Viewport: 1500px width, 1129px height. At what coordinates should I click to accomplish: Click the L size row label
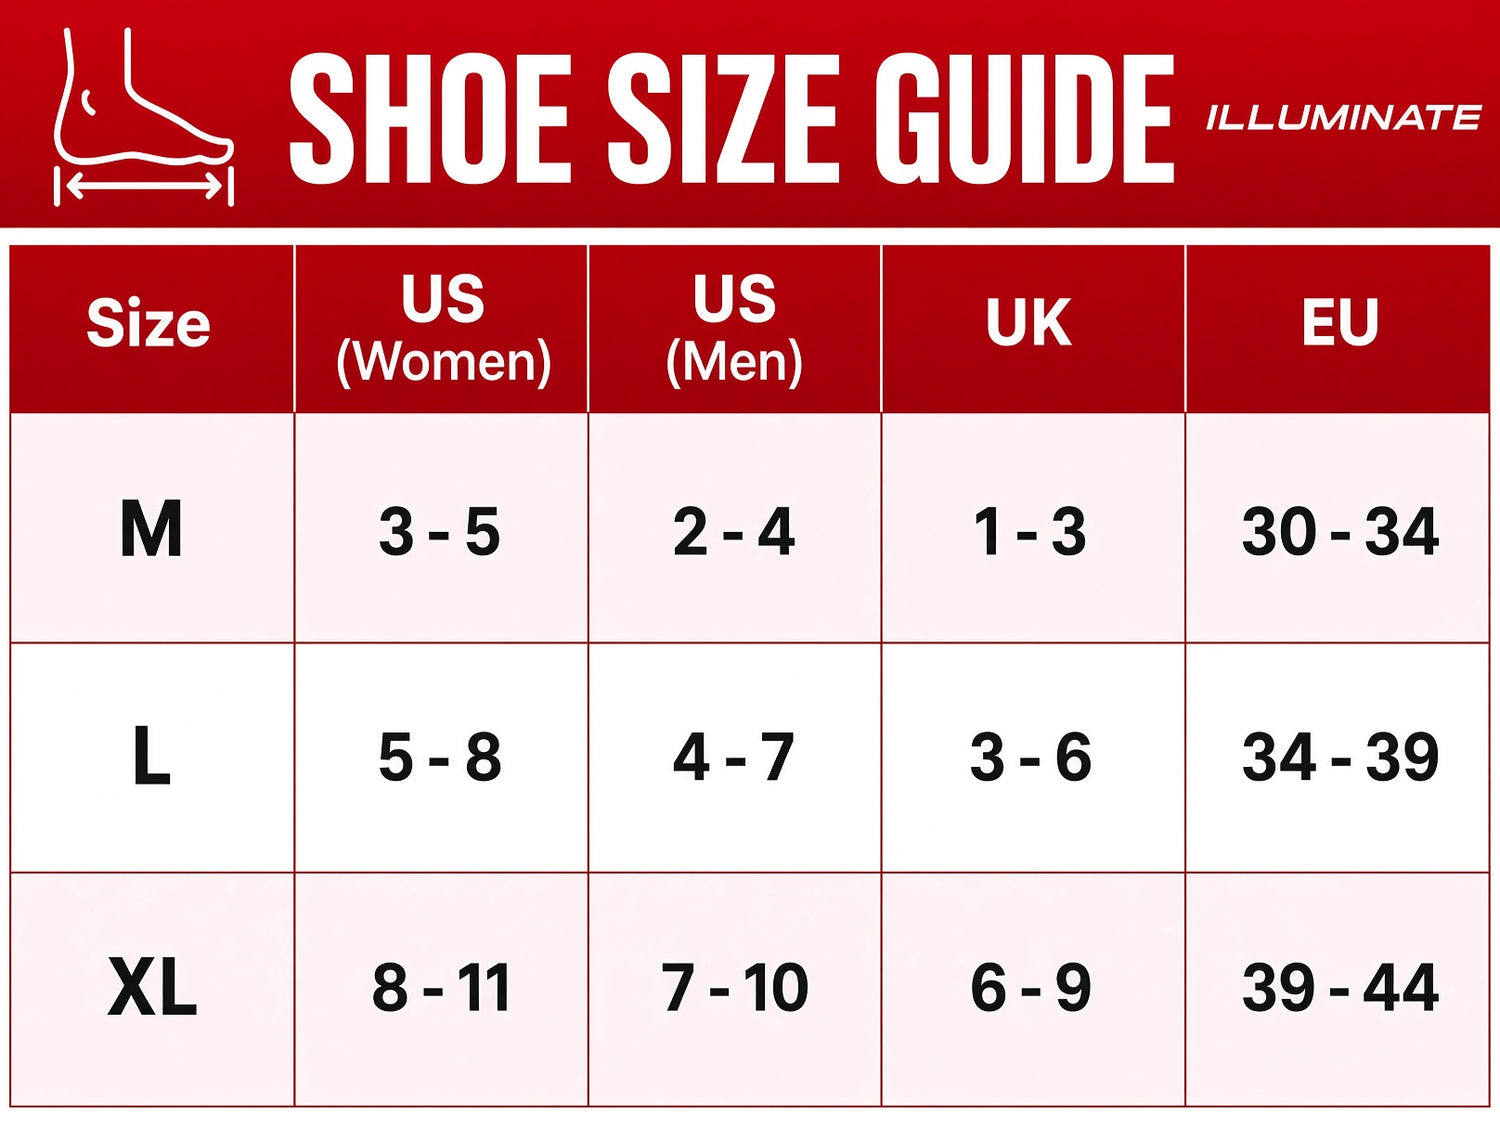pyautogui.click(x=152, y=757)
